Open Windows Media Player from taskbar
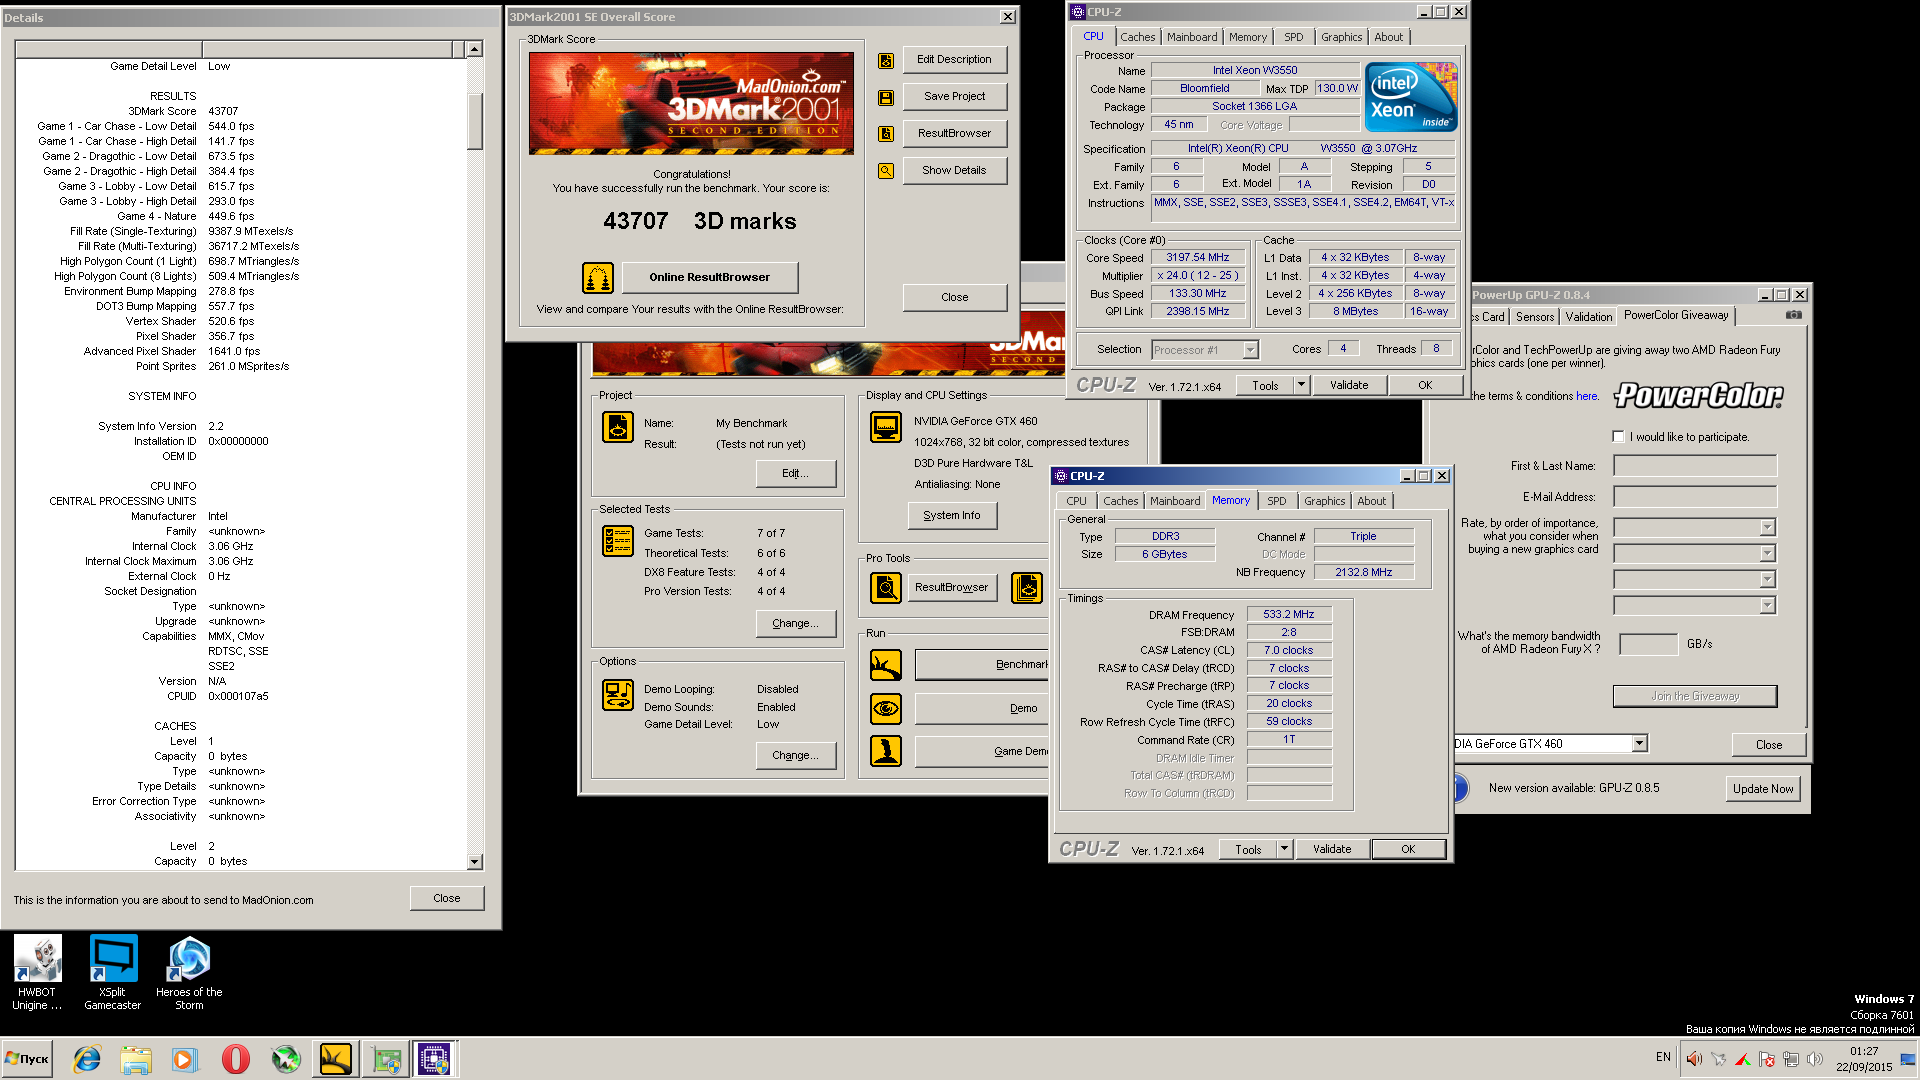1920x1080 pixels. click(185, 1059)
